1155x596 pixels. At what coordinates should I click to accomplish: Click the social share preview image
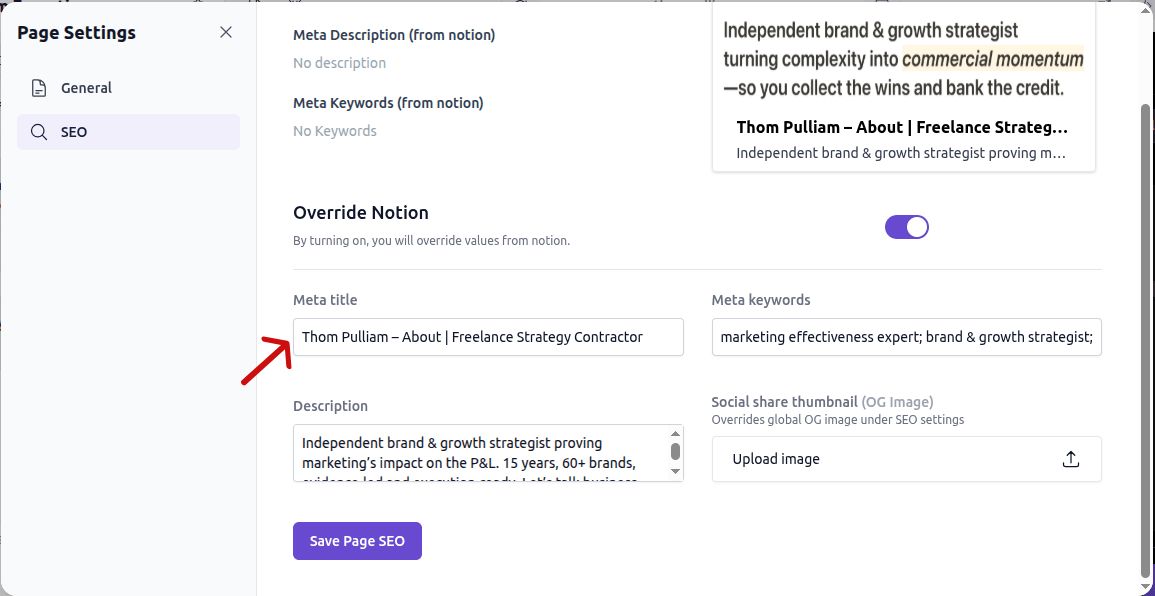point(903,57)
